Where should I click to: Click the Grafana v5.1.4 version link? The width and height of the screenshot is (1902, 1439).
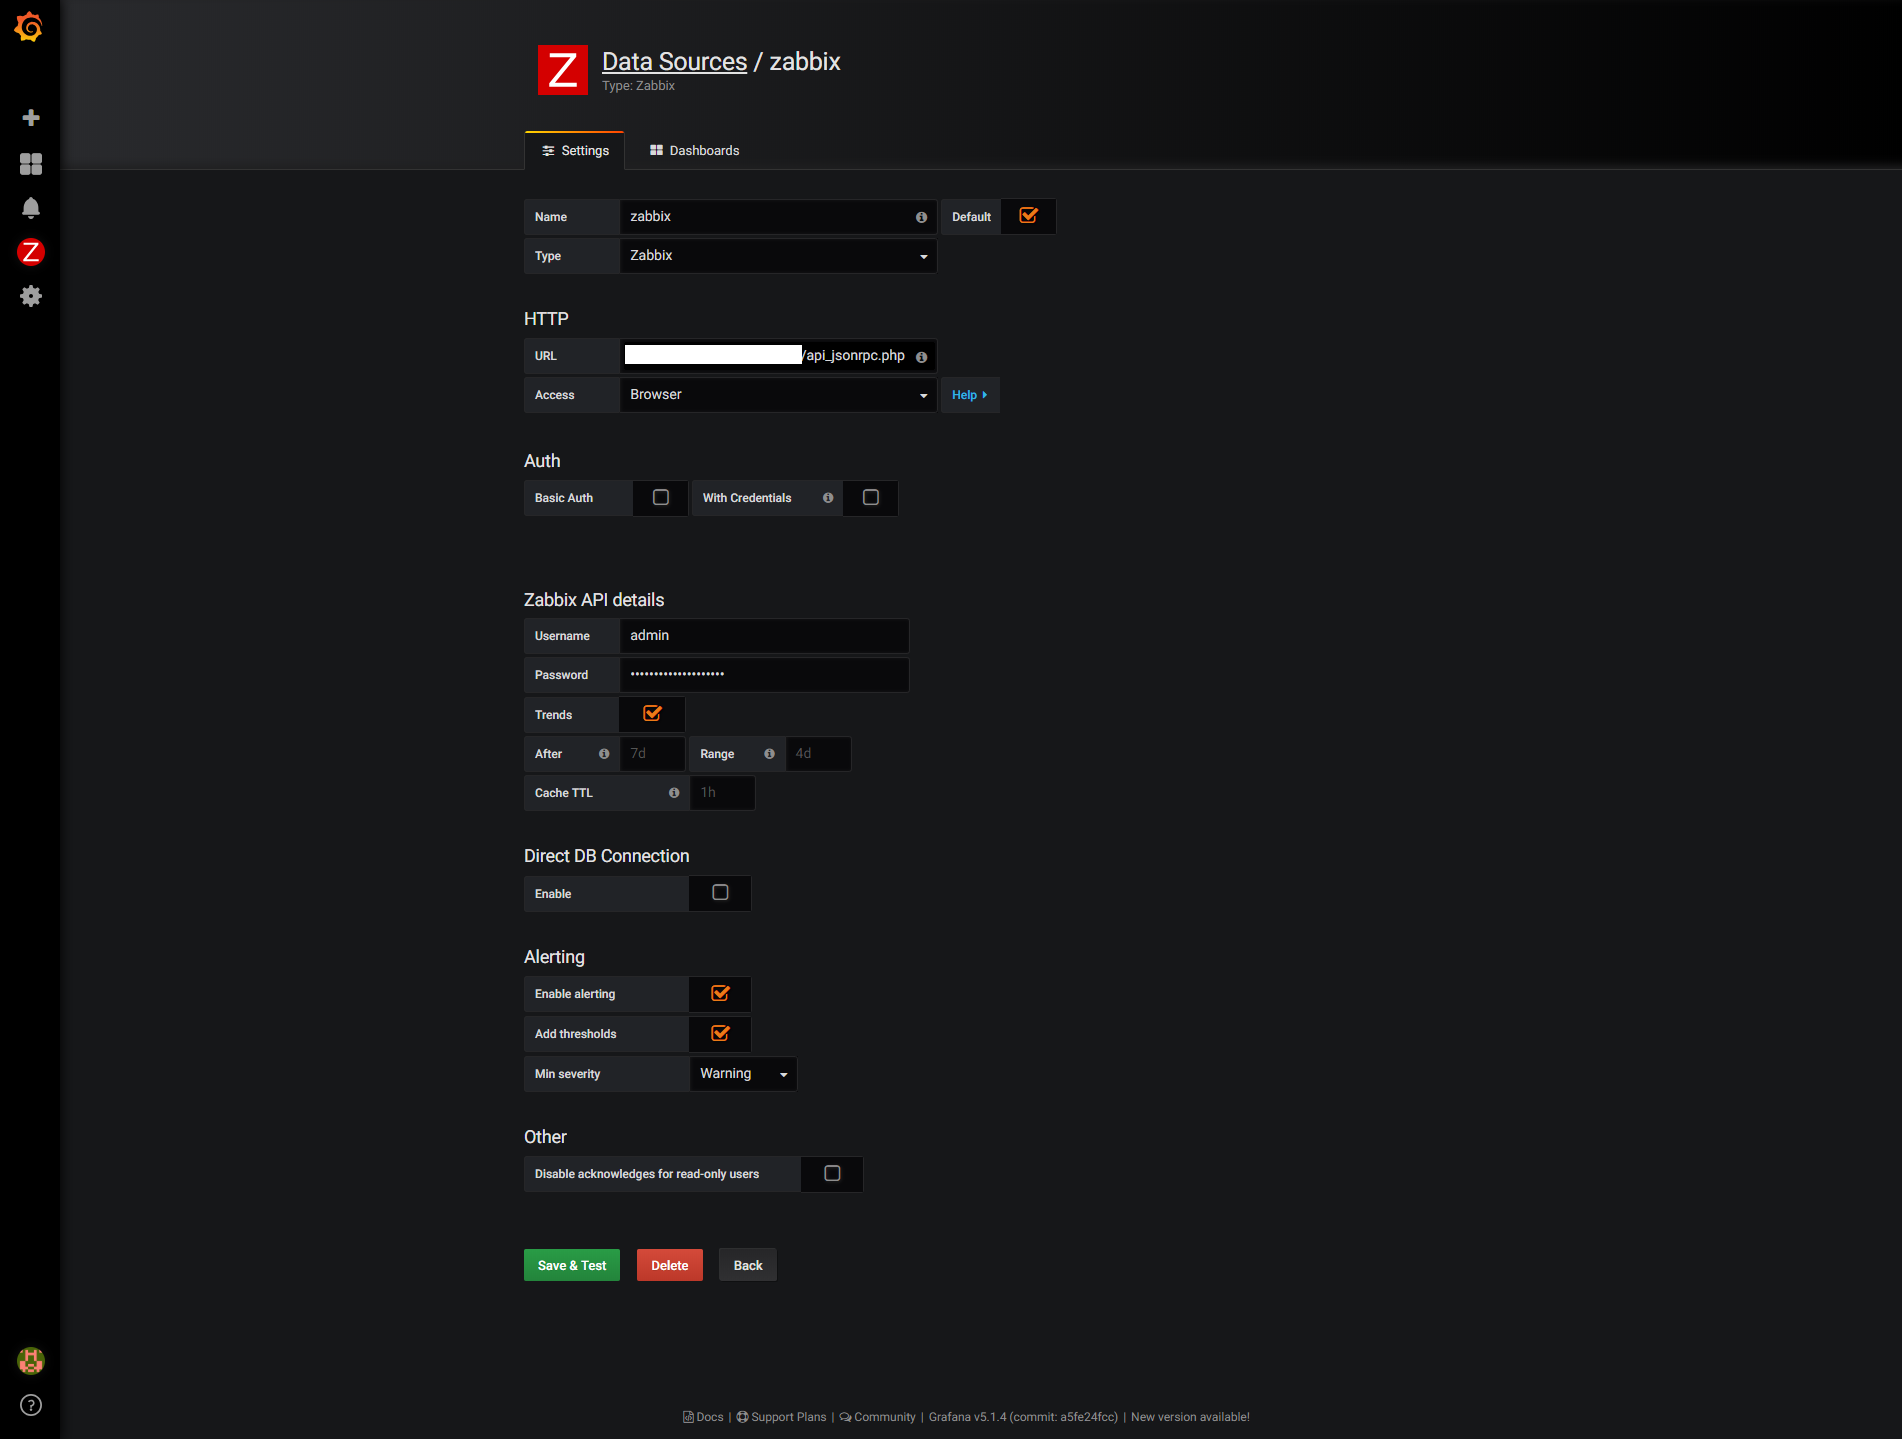(x=1023, y=1417)
